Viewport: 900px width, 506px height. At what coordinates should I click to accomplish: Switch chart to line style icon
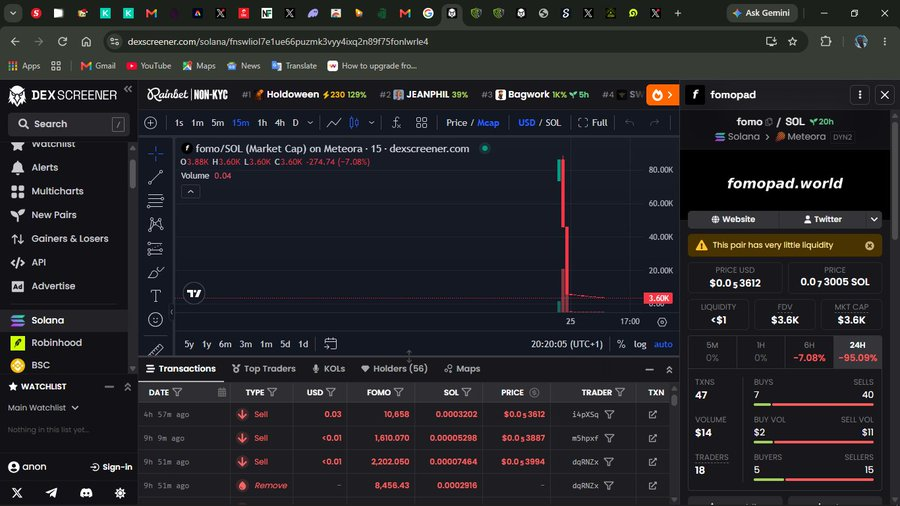coord(333,123)
